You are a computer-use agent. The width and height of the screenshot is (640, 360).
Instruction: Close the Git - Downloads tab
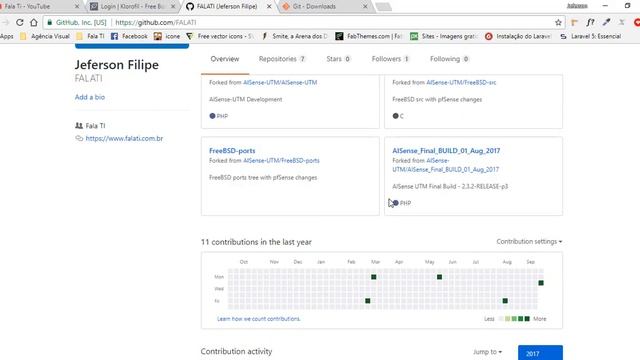pos(365,7)
